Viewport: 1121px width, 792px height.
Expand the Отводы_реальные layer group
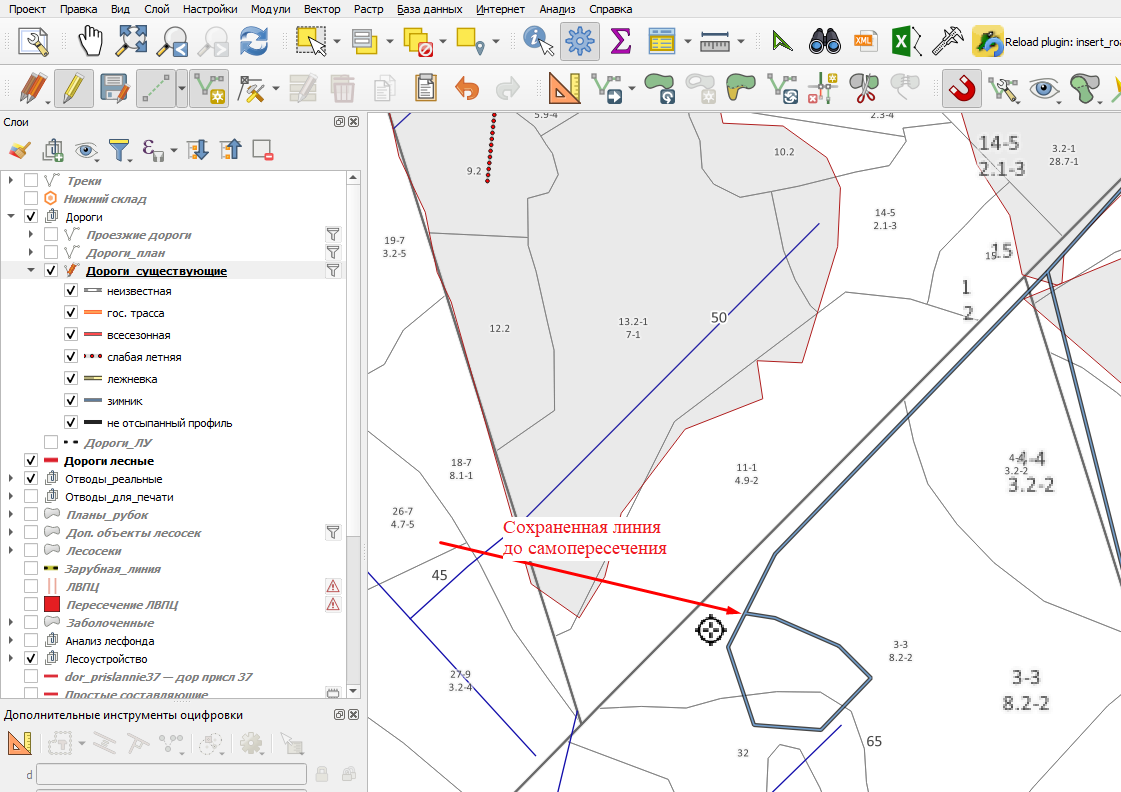tap(11, 478)
